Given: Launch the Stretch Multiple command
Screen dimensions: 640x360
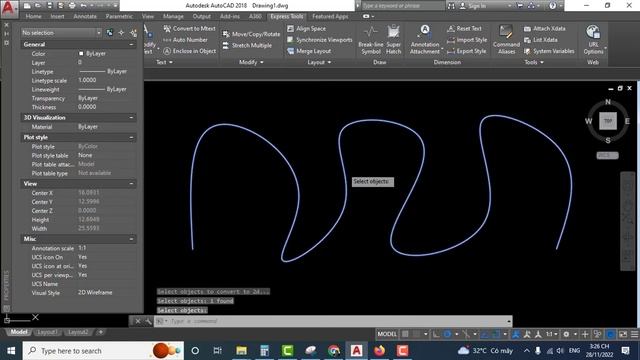Looking at the screenshot, I should (x=247, y=45).
